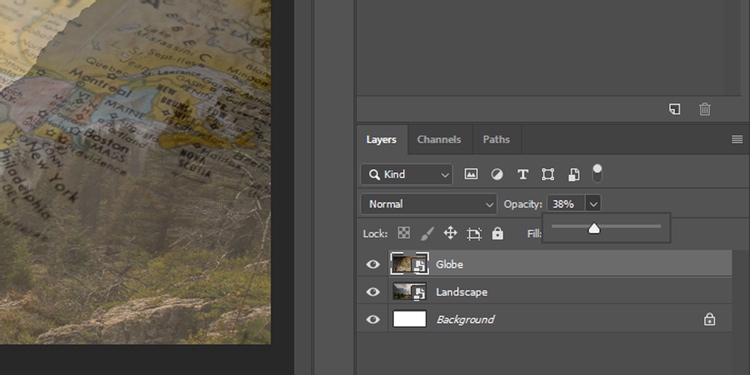The width and height of the screenshot is (750, 375).
Task: Switch to the Channels tab
Action: pos(439,140)
